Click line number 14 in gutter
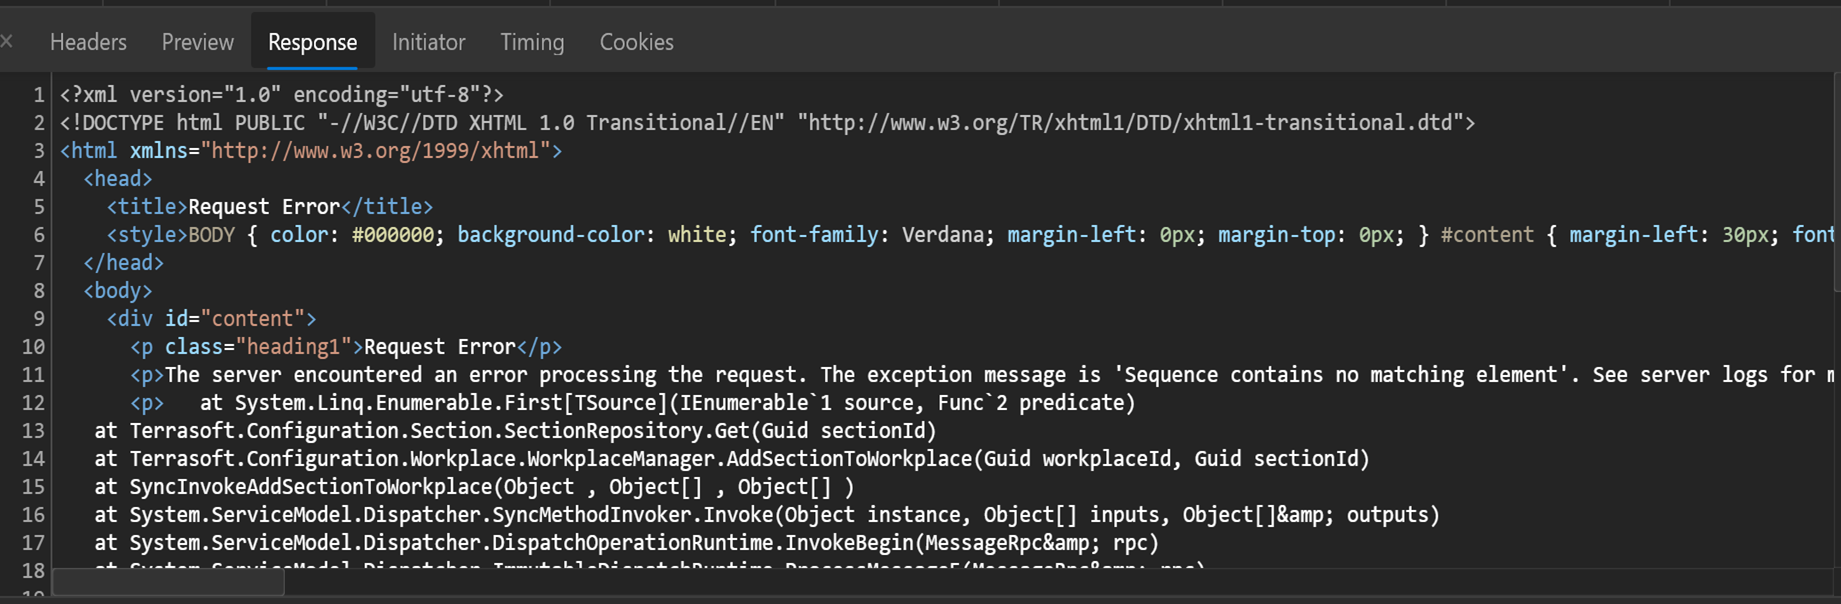Image resolution: width=1841 pixels, height=604 pixels. pos(33,459)
